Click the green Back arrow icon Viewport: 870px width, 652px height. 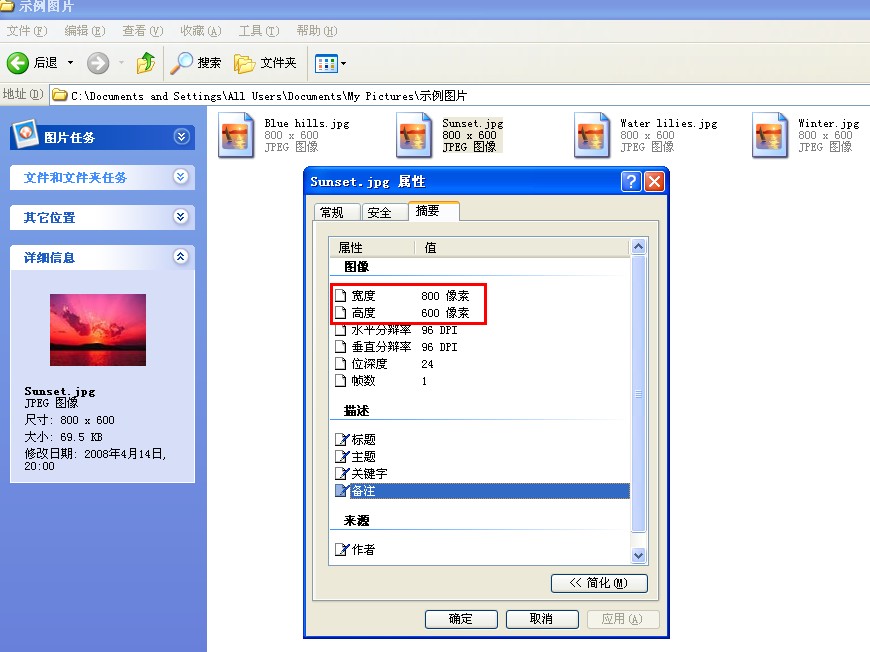click(x=18, y=63)
